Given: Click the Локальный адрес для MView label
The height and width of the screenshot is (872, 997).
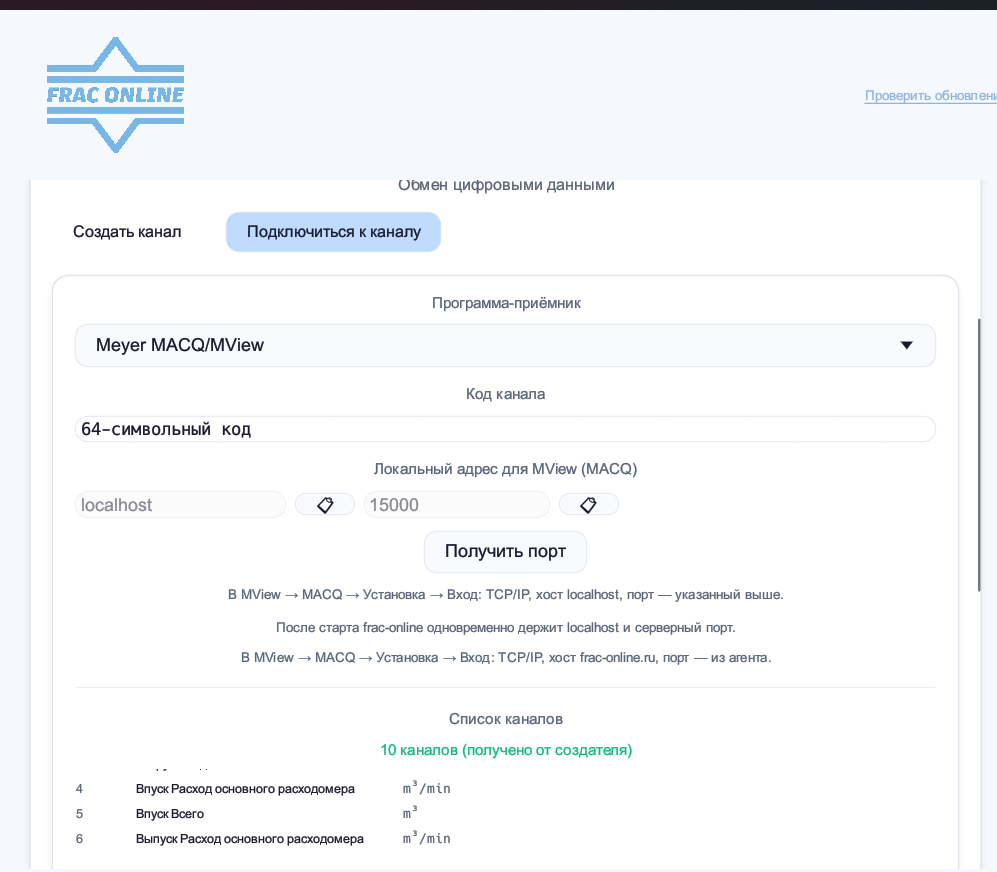Looking at the screenshot, I should 506,468.
